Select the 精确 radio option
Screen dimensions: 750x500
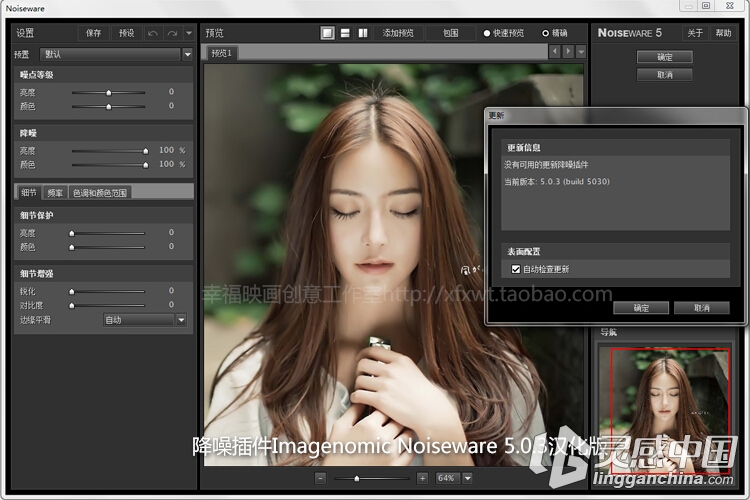555,33
